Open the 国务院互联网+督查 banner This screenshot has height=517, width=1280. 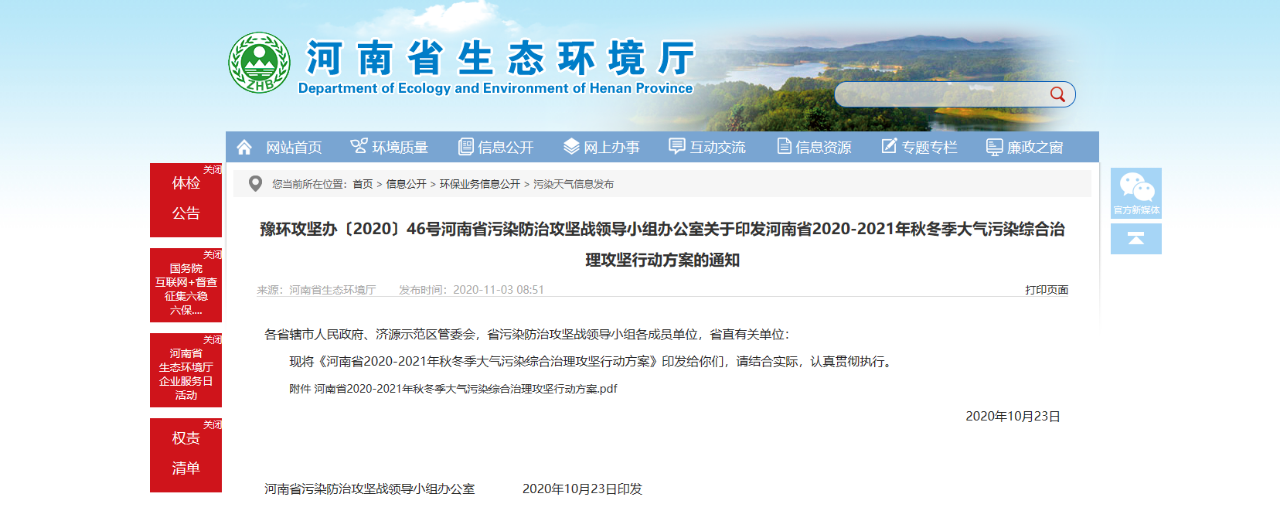[x=186, y=289]
